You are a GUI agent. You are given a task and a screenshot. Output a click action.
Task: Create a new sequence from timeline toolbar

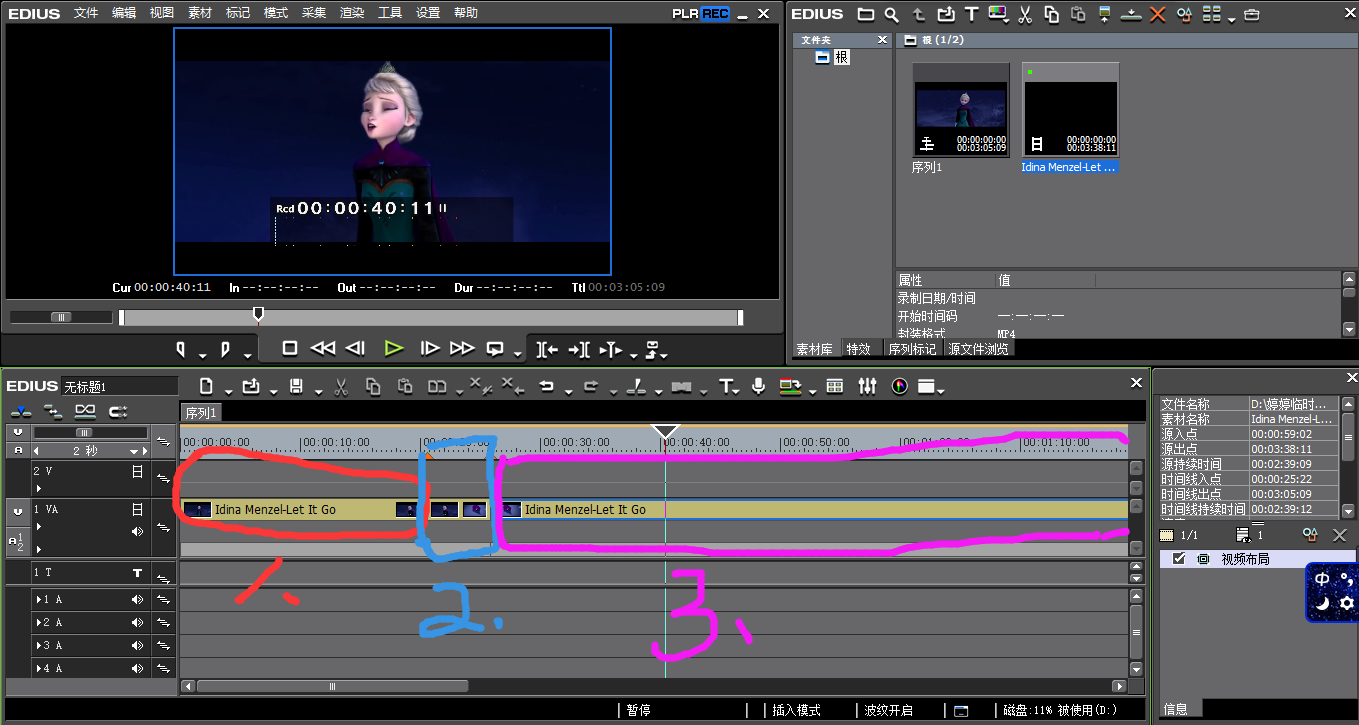pyautogui.click(x=206, y=386)
